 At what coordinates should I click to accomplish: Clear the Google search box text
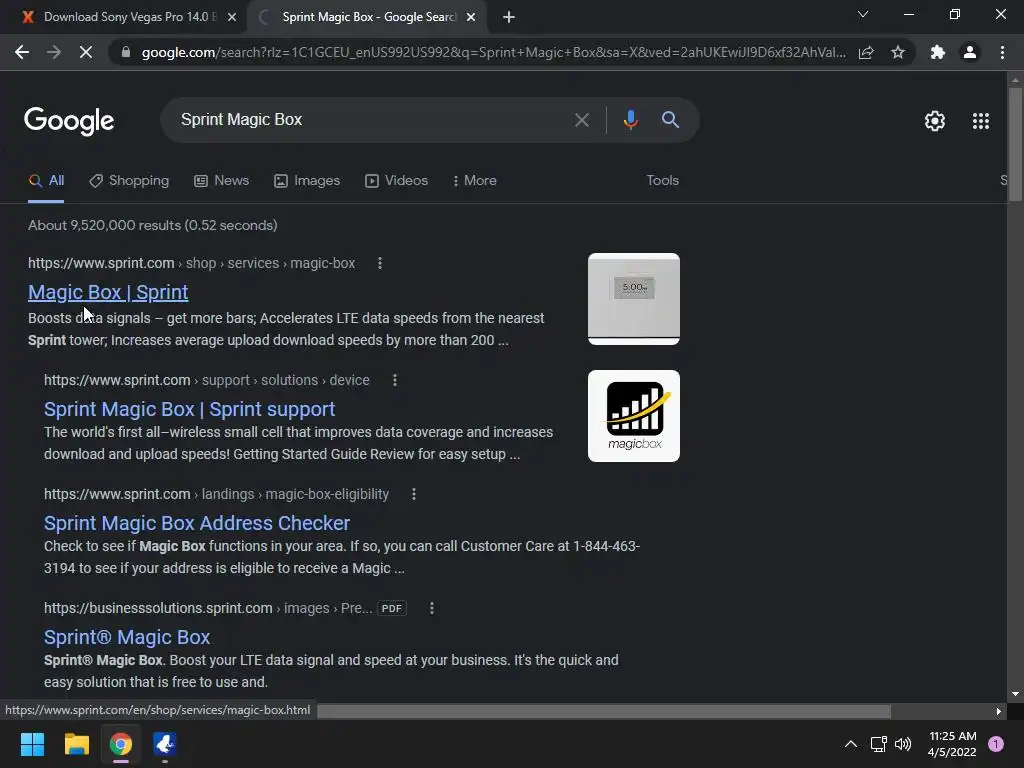[x=581, y=120]
